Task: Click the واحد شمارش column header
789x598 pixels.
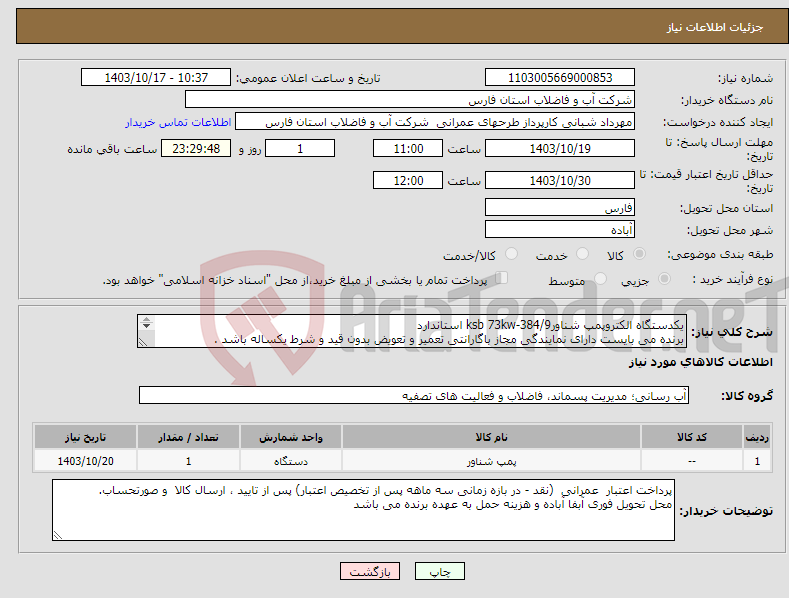Action: (x=291, y=437)
